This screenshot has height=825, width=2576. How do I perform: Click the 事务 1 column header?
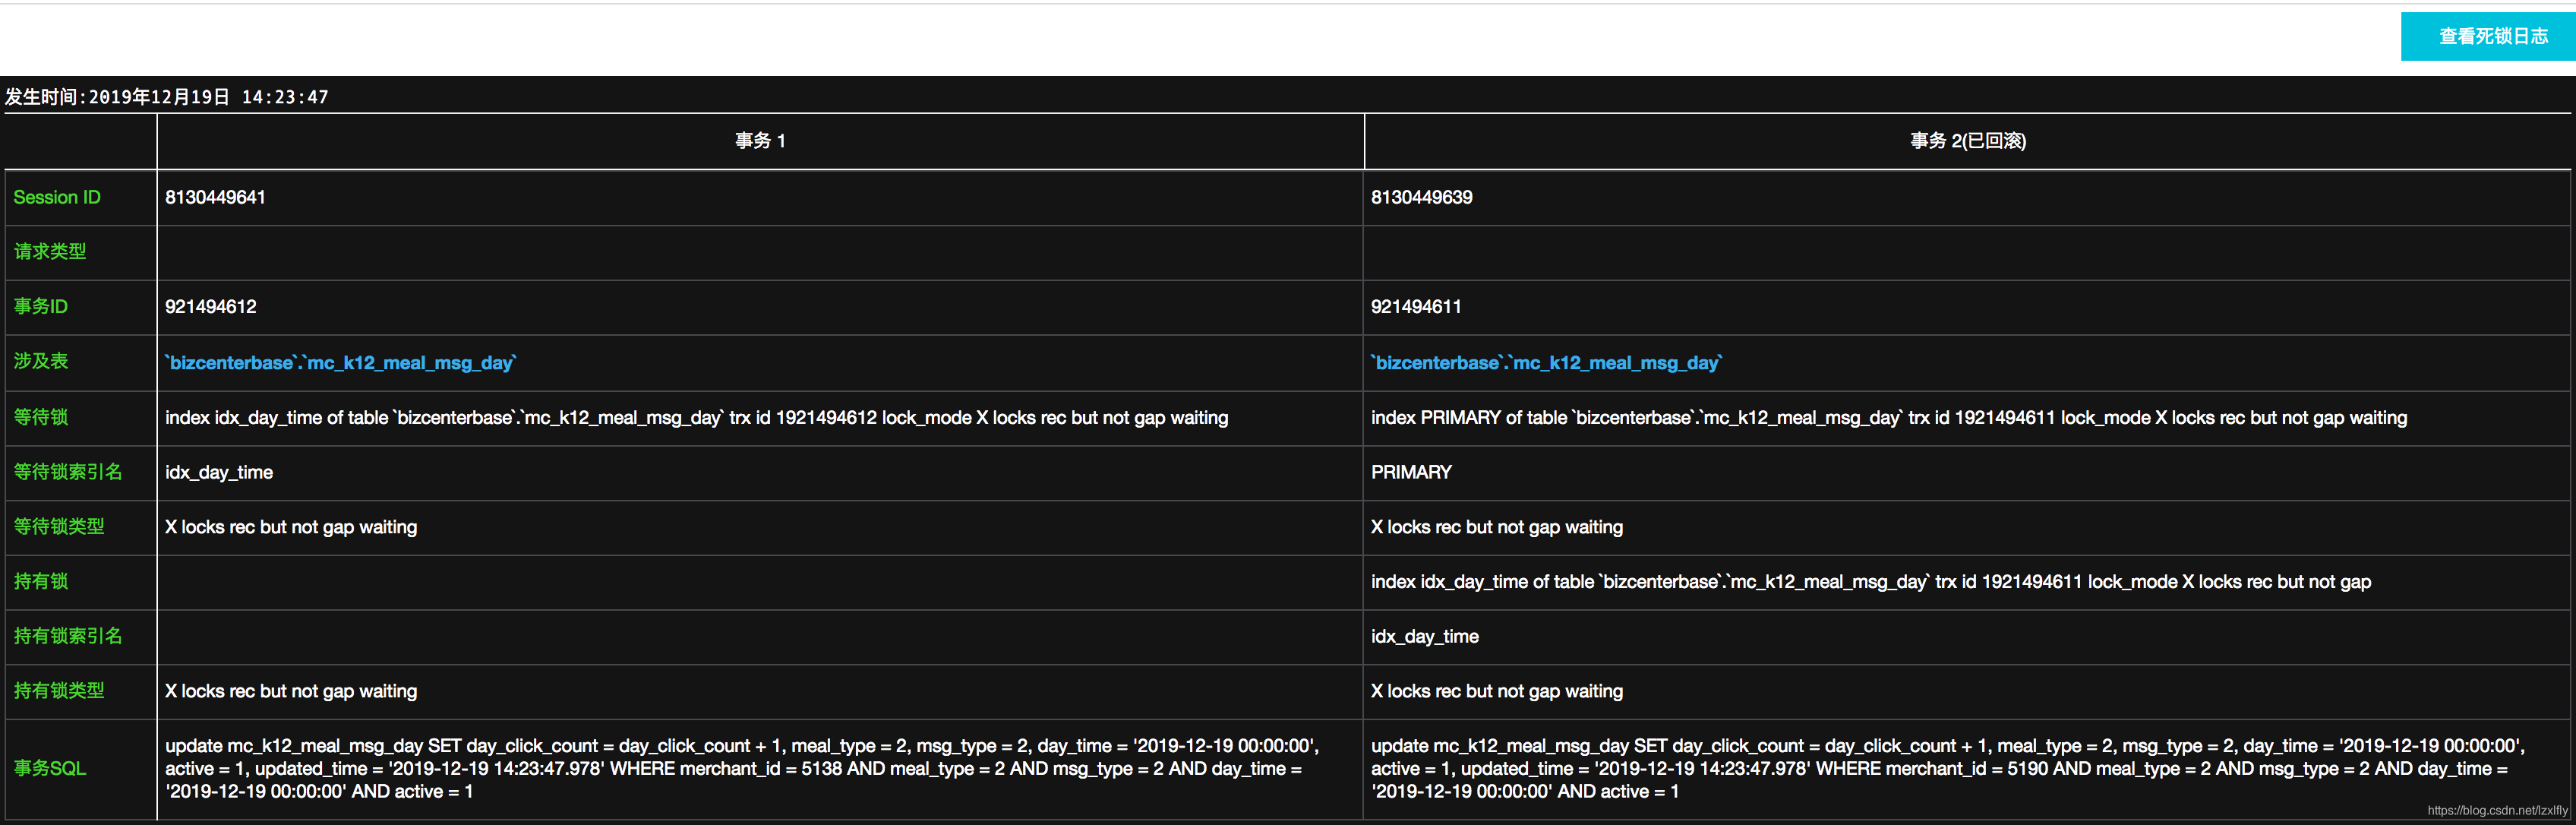[x=760, y=141]
